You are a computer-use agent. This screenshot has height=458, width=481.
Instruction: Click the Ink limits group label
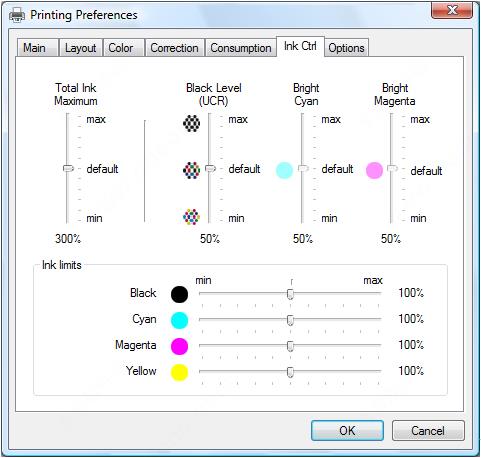62,265
